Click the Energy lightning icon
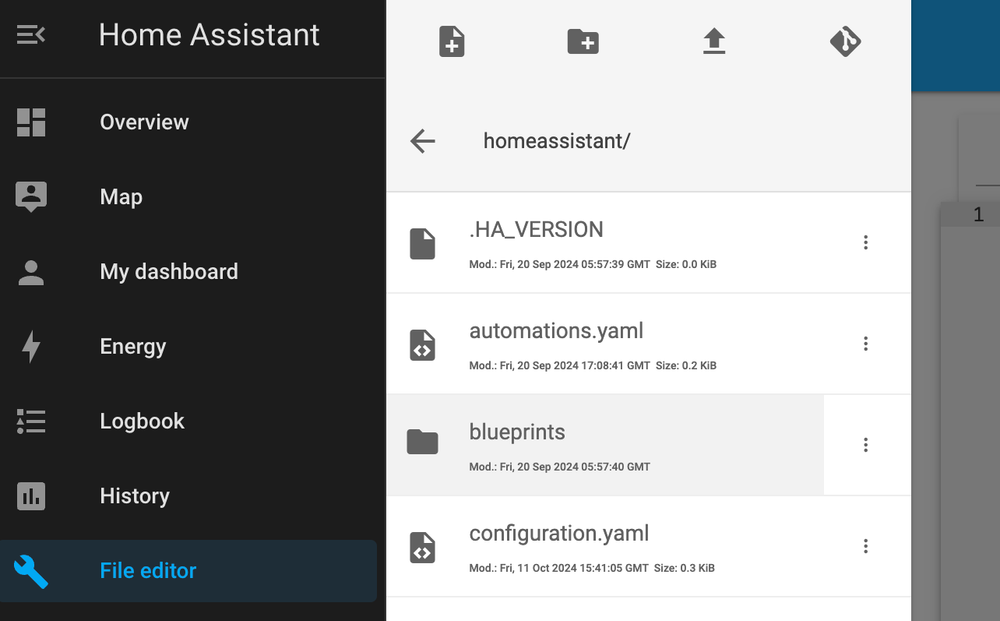Screen dimensions: 1000x621 tap(31, 346)
